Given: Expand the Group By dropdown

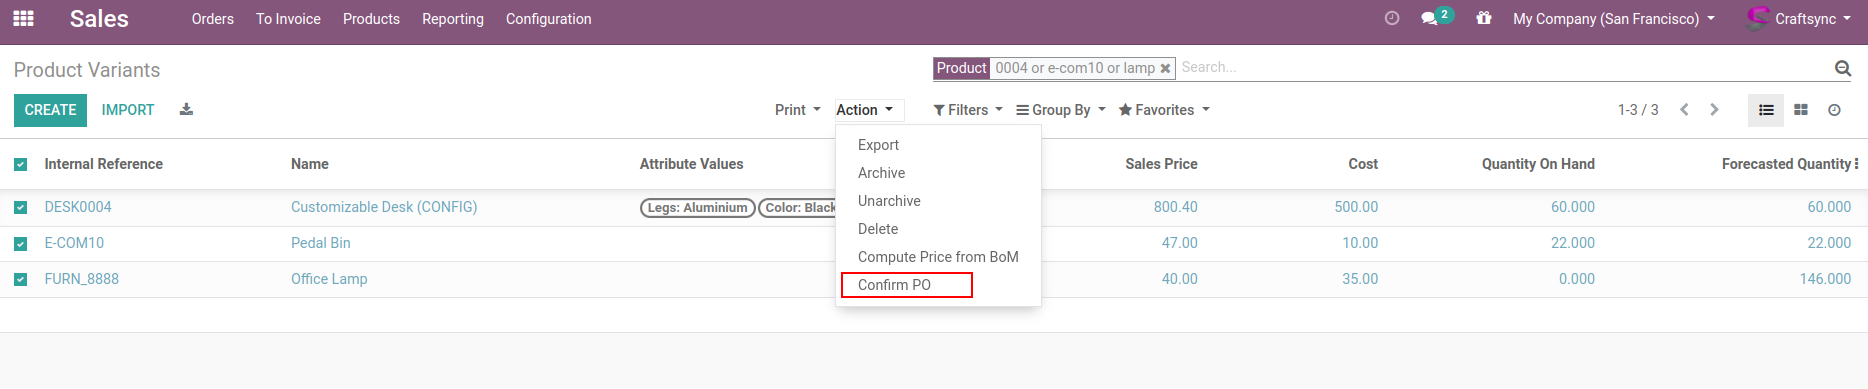Looking at the screenshot, I should (1061, 110).
